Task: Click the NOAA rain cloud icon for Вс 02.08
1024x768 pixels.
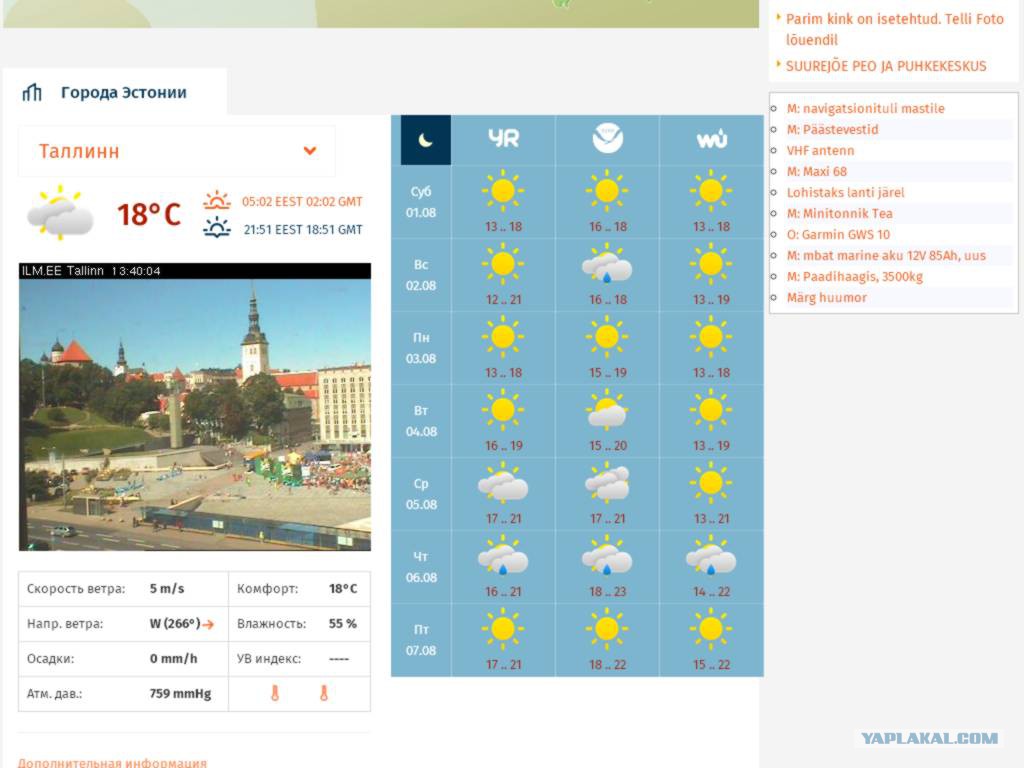Action: pos(607,264)
